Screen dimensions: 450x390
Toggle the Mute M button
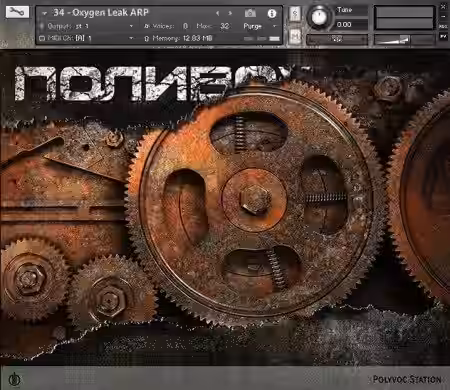[295, 36]
